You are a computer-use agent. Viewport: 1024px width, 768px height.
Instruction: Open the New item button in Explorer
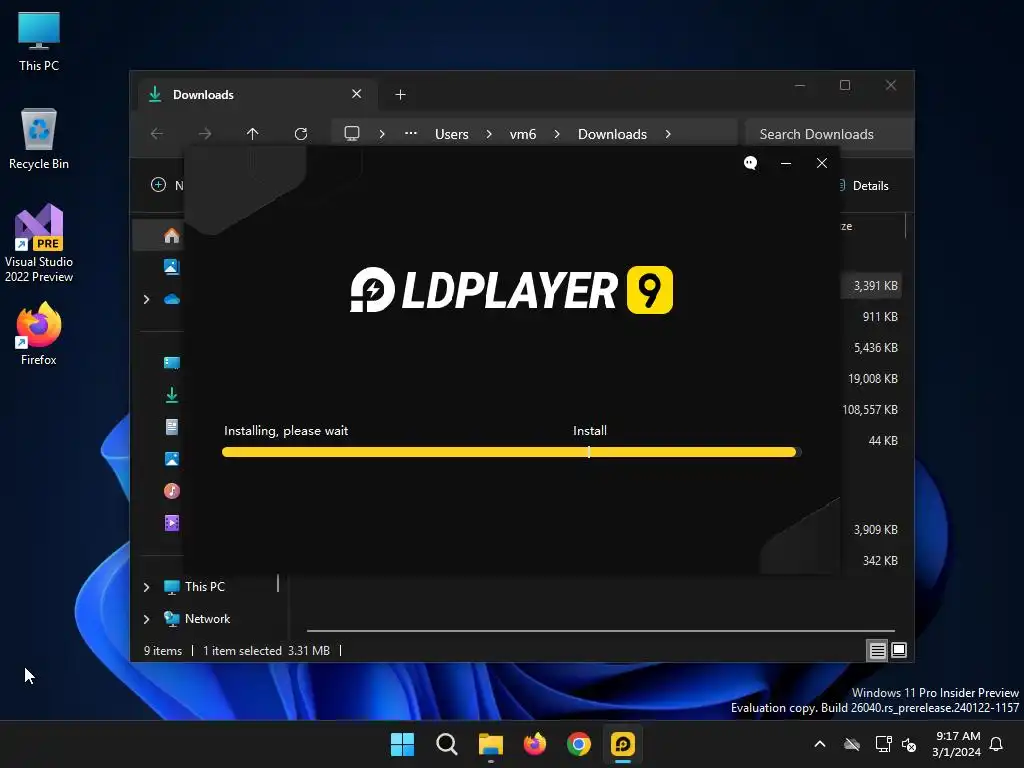[167, 185]
